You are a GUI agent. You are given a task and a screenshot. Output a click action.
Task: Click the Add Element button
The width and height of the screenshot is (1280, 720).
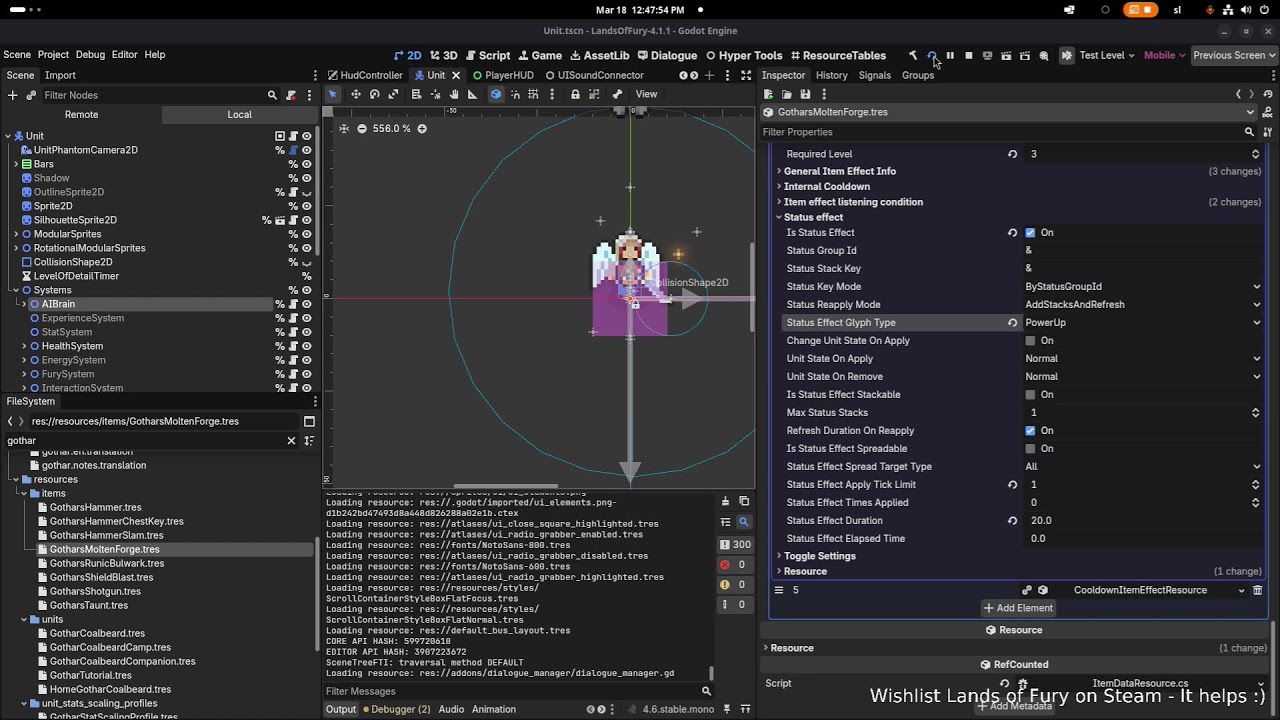click(1018, 607)
